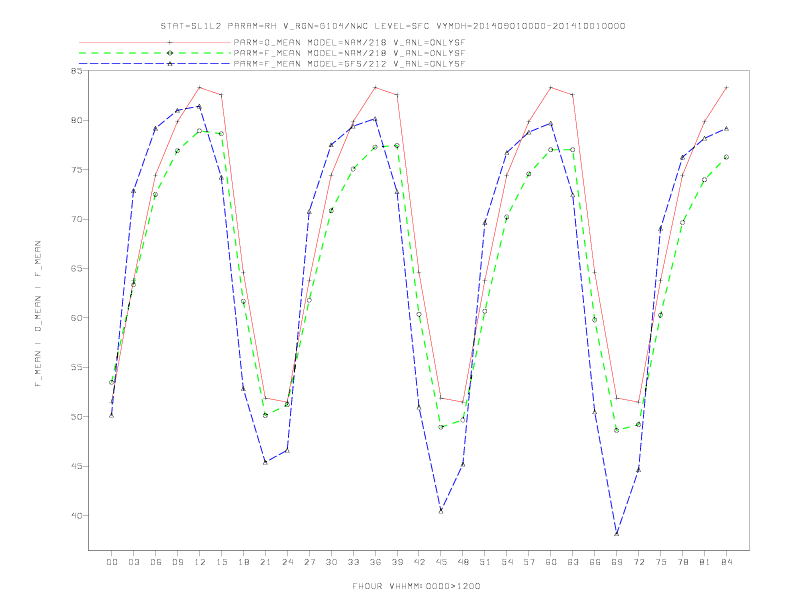Click the chart title starting with STAT=SL1L2

392,26
